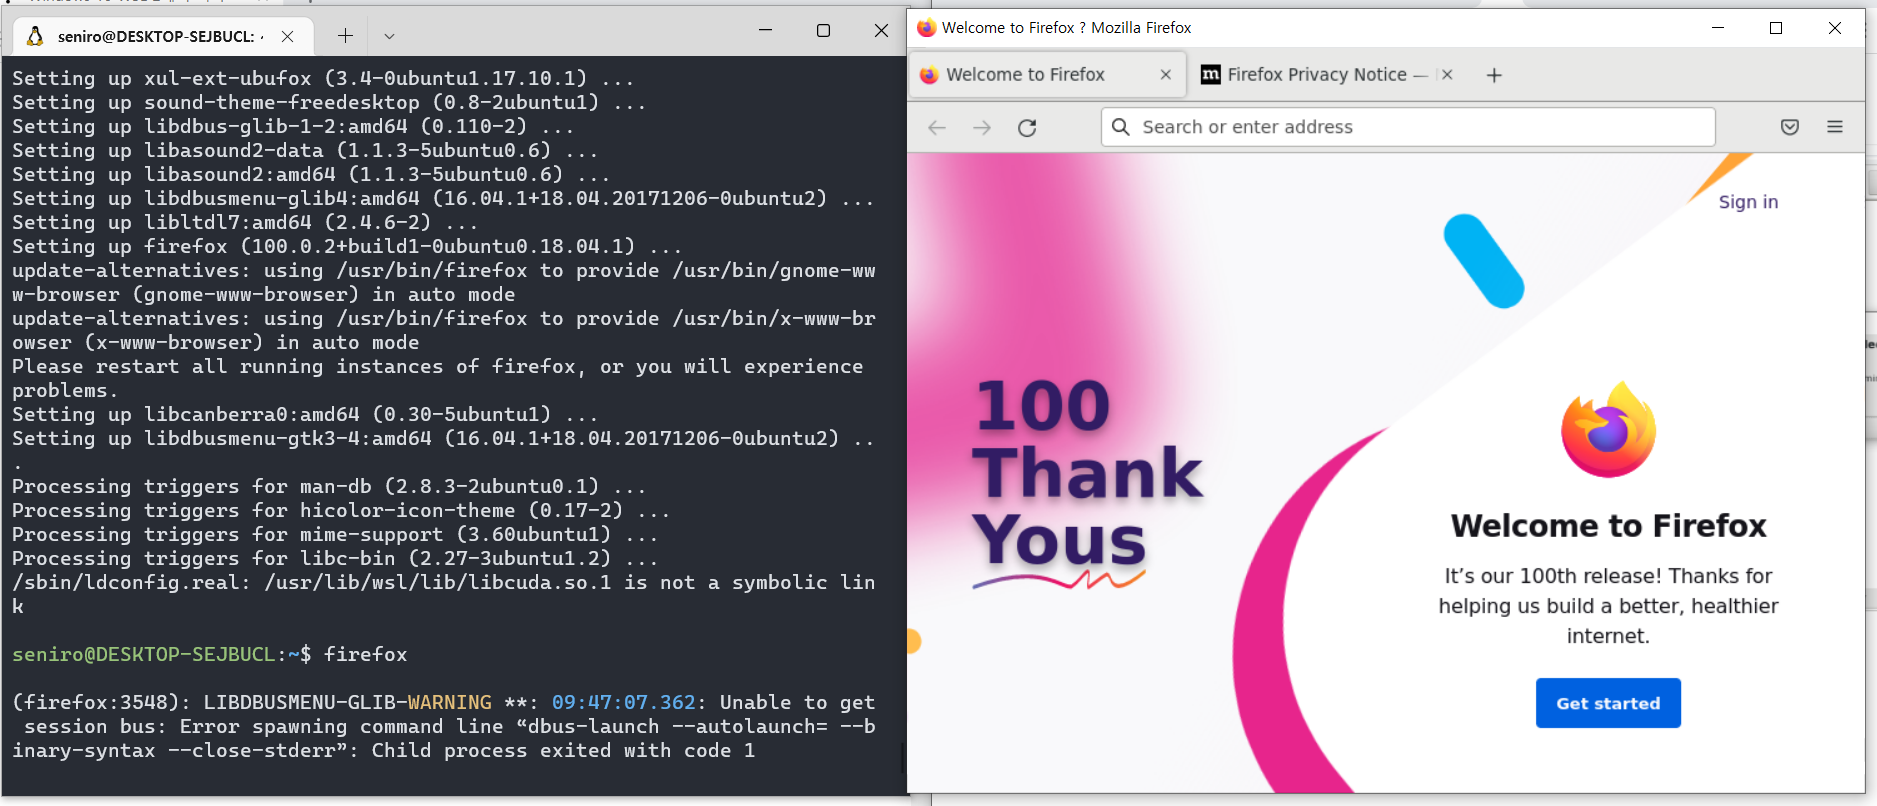Close the Firefox window
Screen dimensions: 1877x806
[x=1835, y=28]
